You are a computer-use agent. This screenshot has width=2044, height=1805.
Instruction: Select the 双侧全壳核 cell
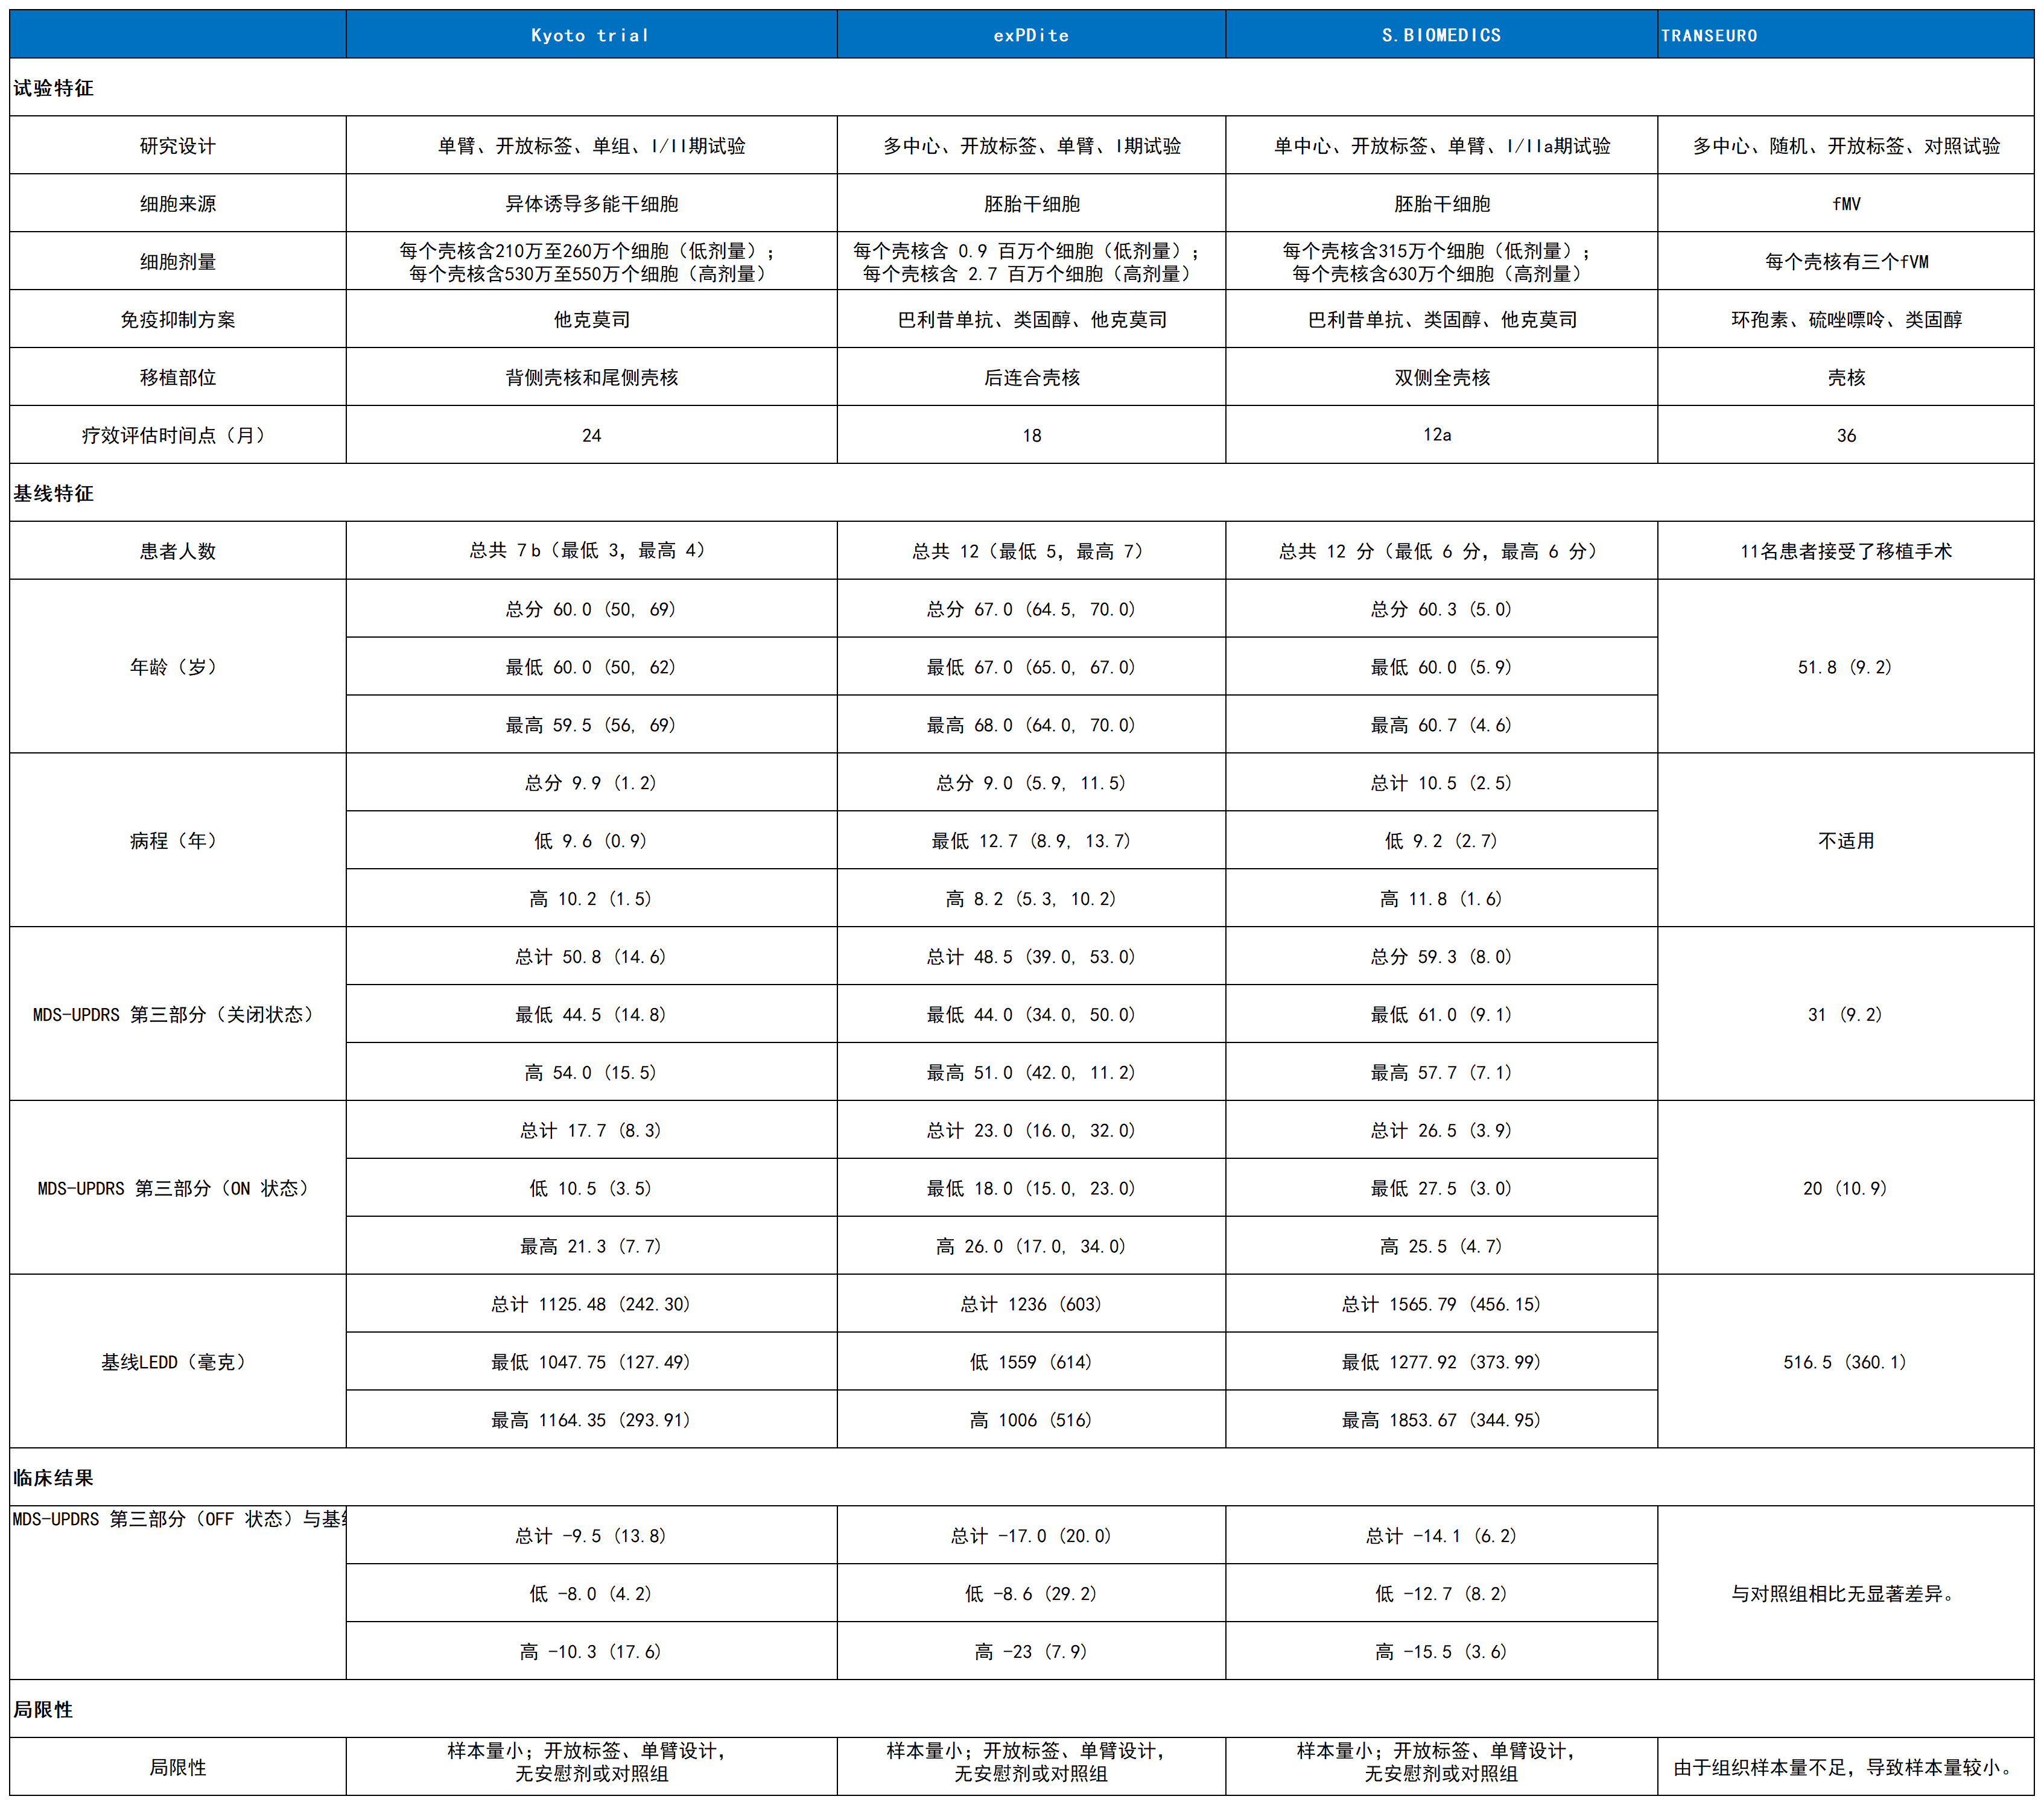(1441, 378)
